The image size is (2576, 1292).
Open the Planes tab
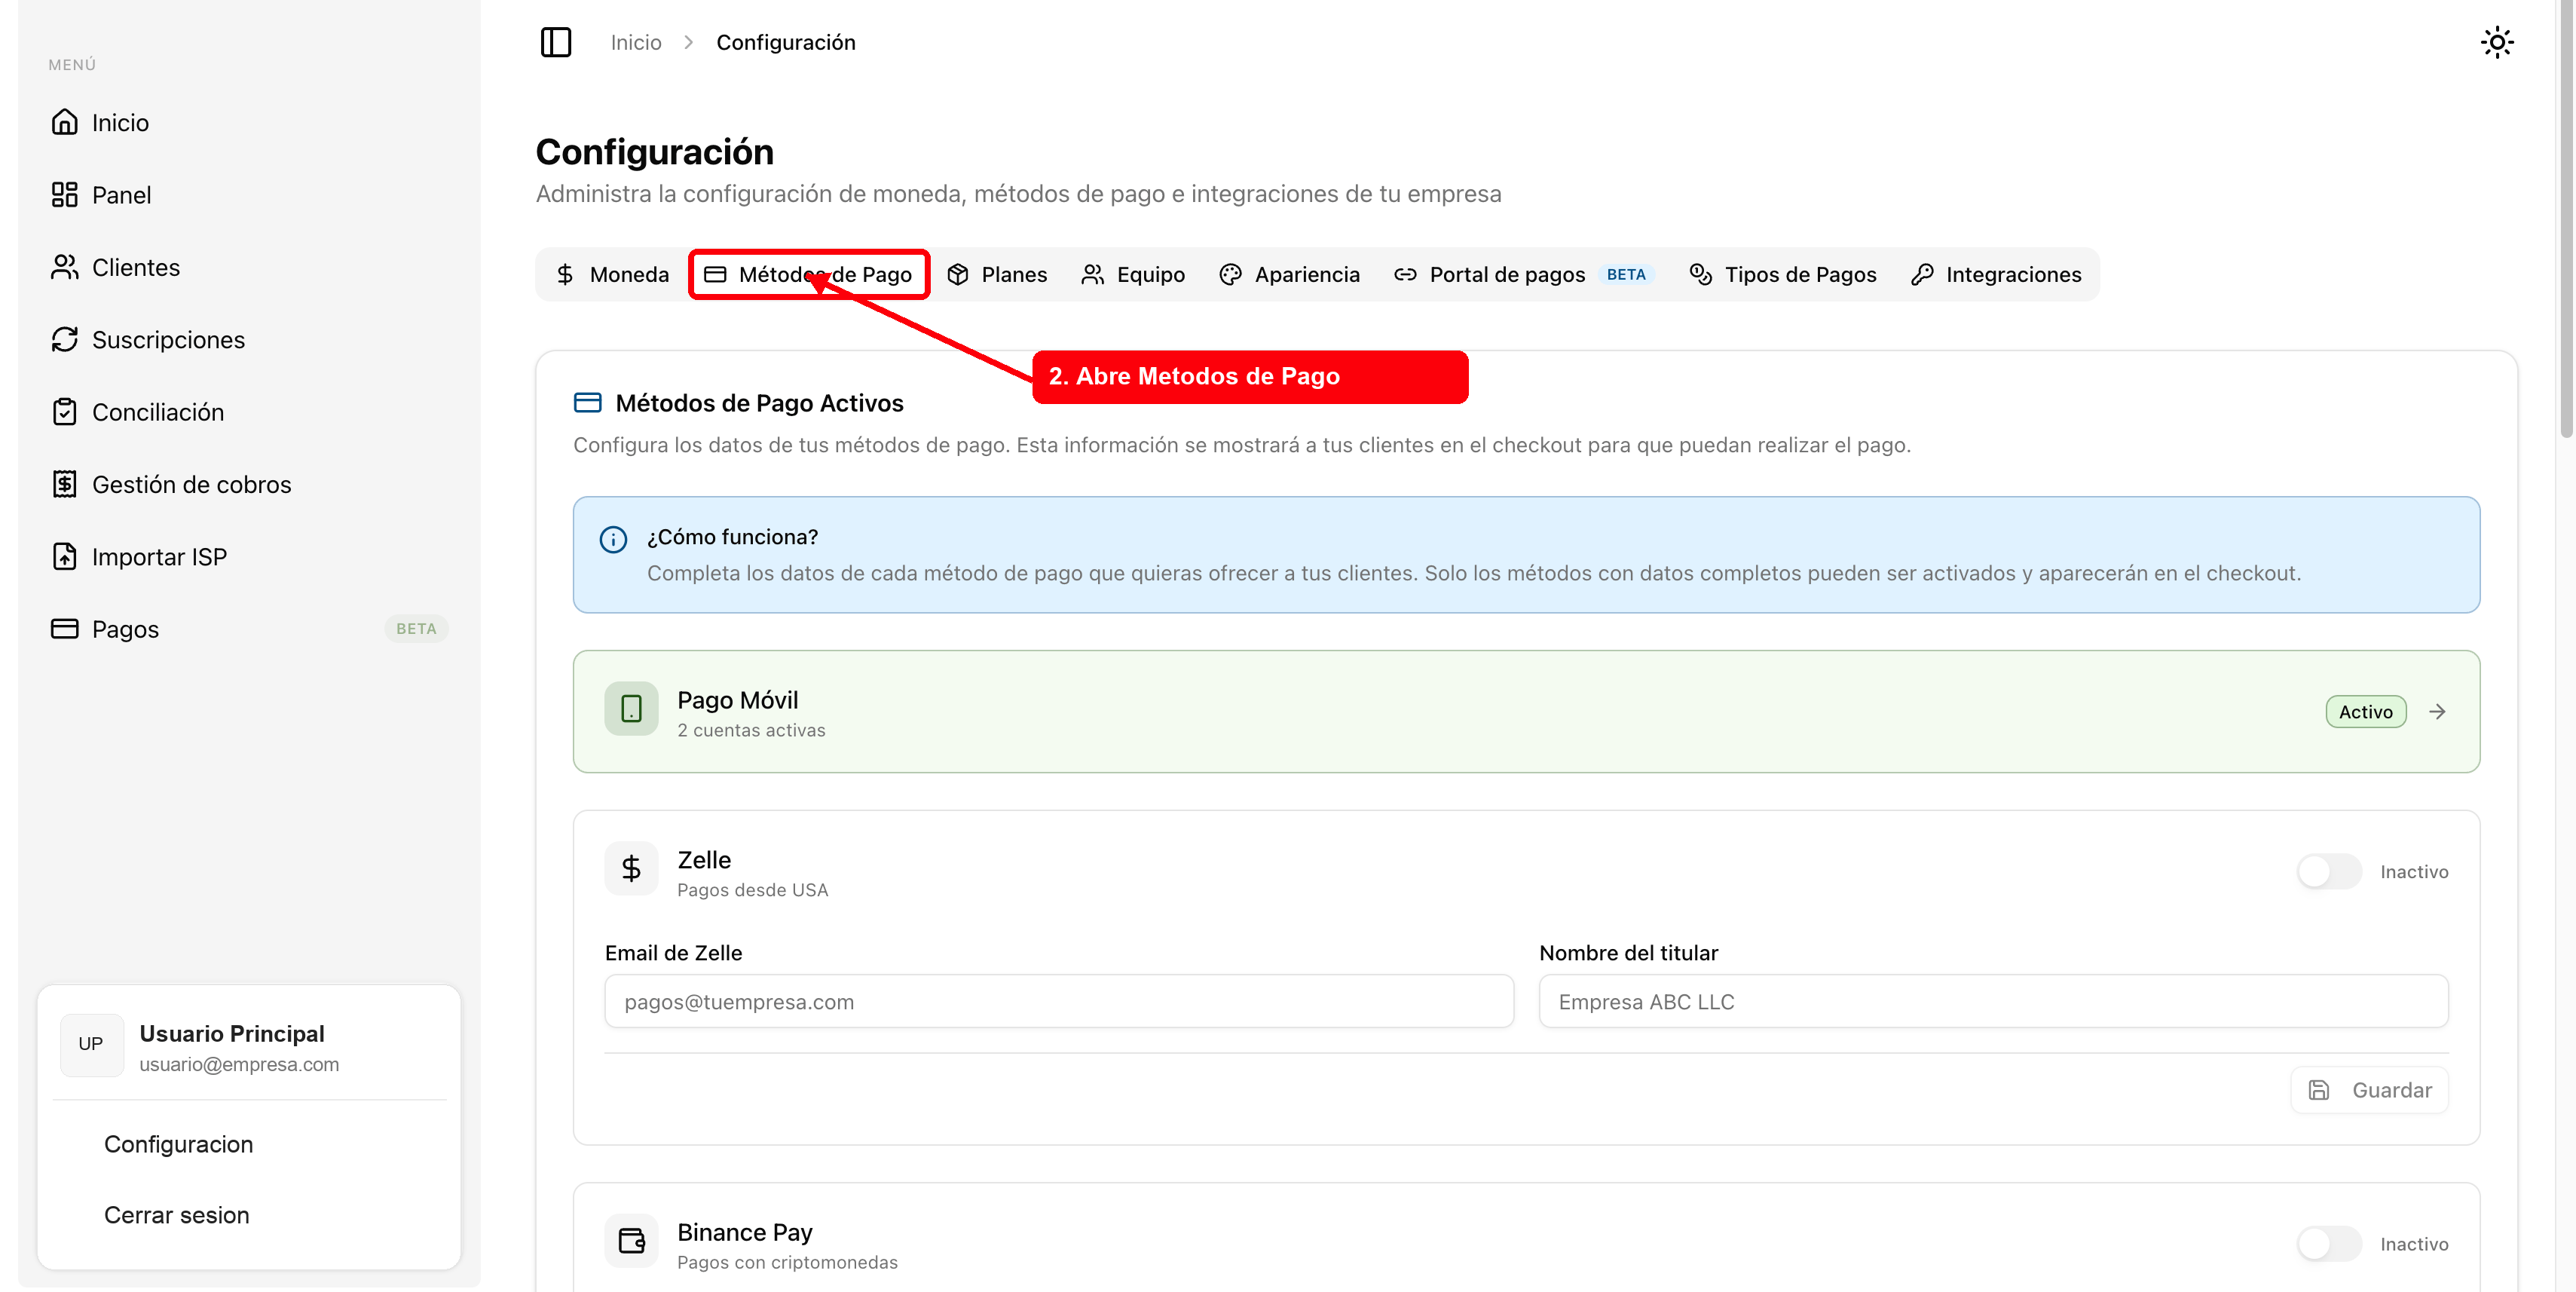pos(997,274)
